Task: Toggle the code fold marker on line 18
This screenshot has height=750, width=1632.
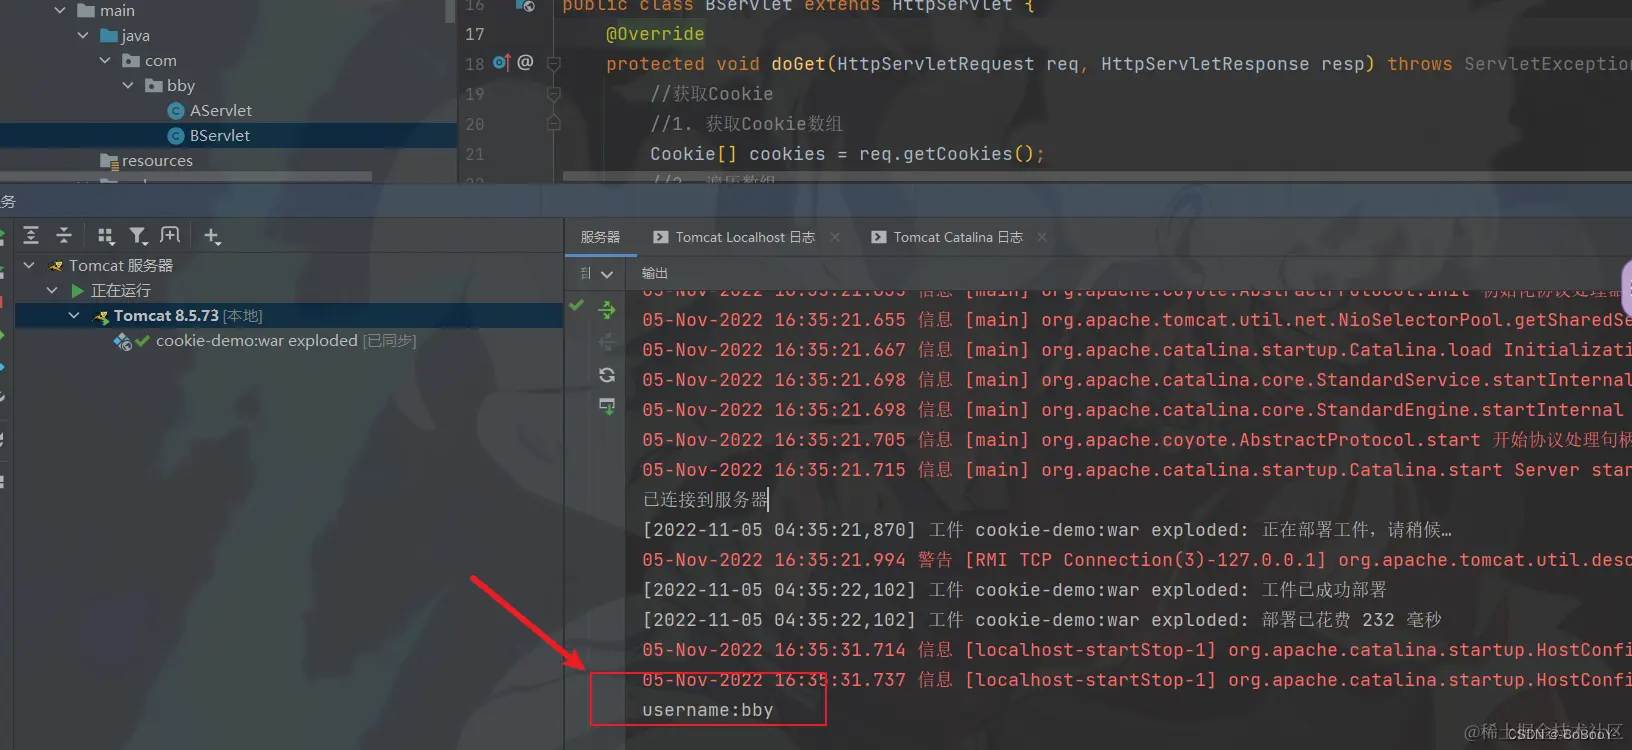Action: click(554, 63)
